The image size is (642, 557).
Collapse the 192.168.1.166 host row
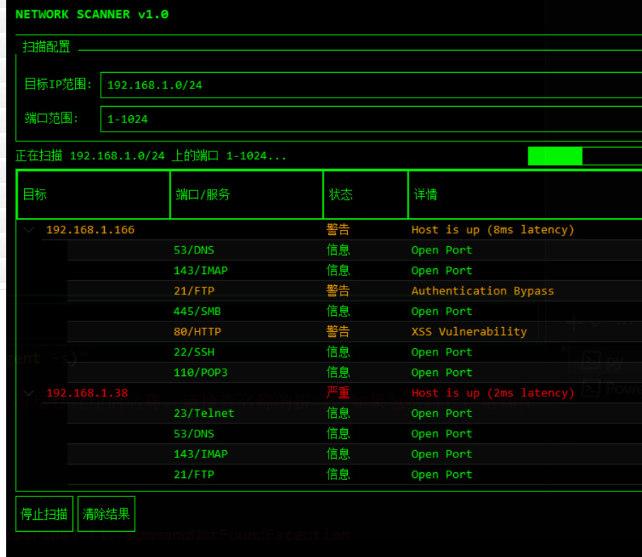(28, 230)
